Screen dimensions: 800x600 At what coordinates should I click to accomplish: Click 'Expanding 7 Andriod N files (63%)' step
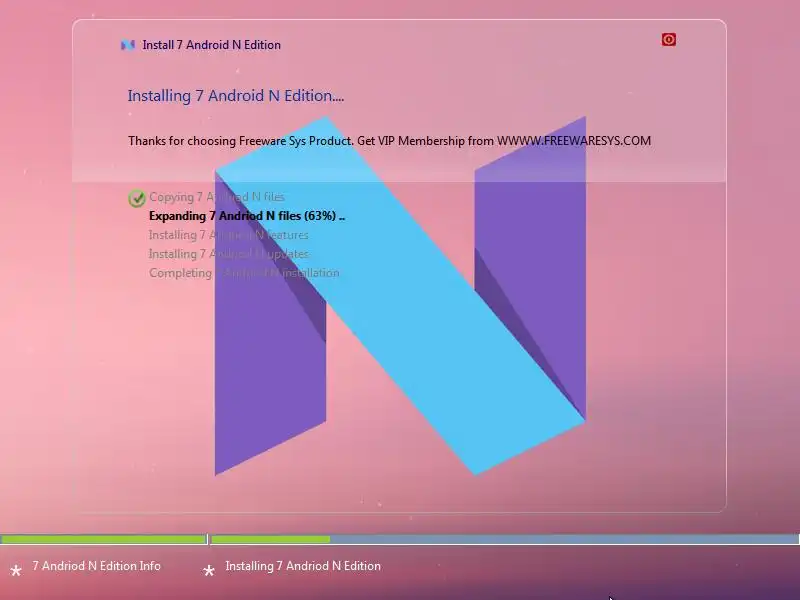pyautogui.click(x=247, y=216)
